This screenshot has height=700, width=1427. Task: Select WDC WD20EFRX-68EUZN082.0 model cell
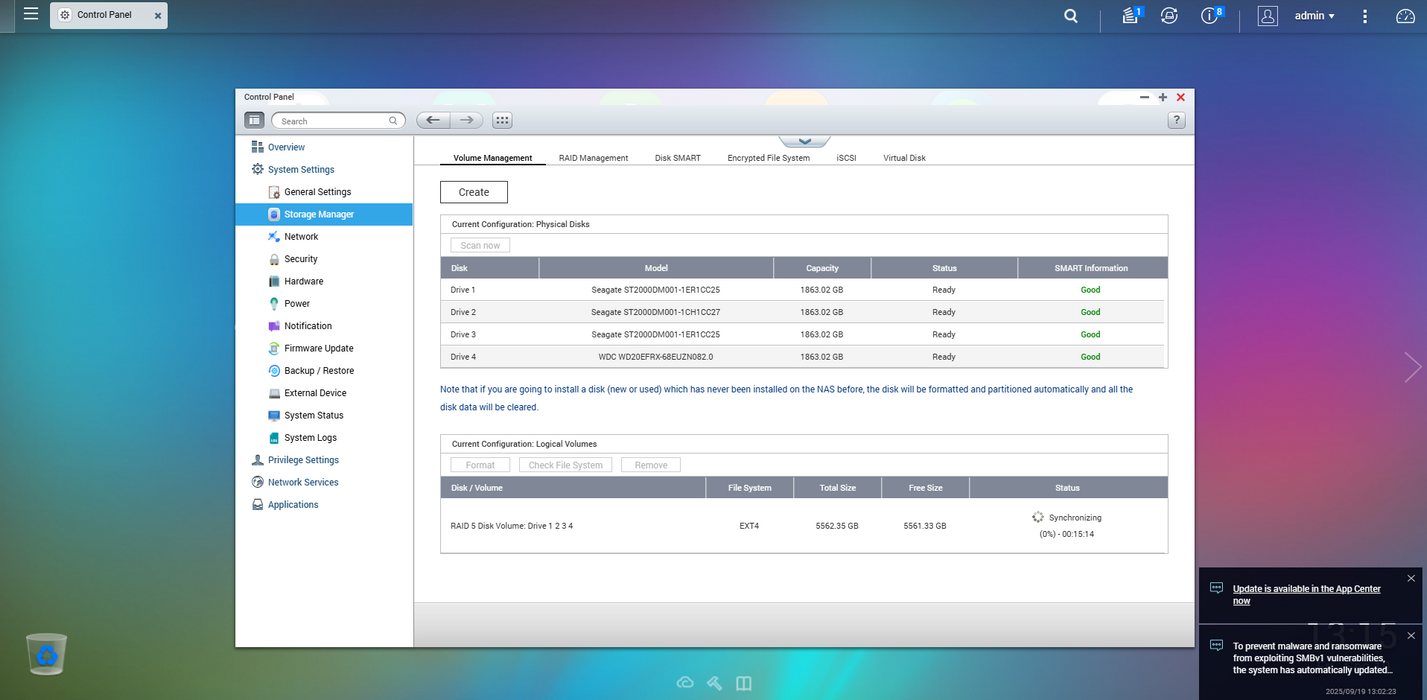tap(656, 357)
